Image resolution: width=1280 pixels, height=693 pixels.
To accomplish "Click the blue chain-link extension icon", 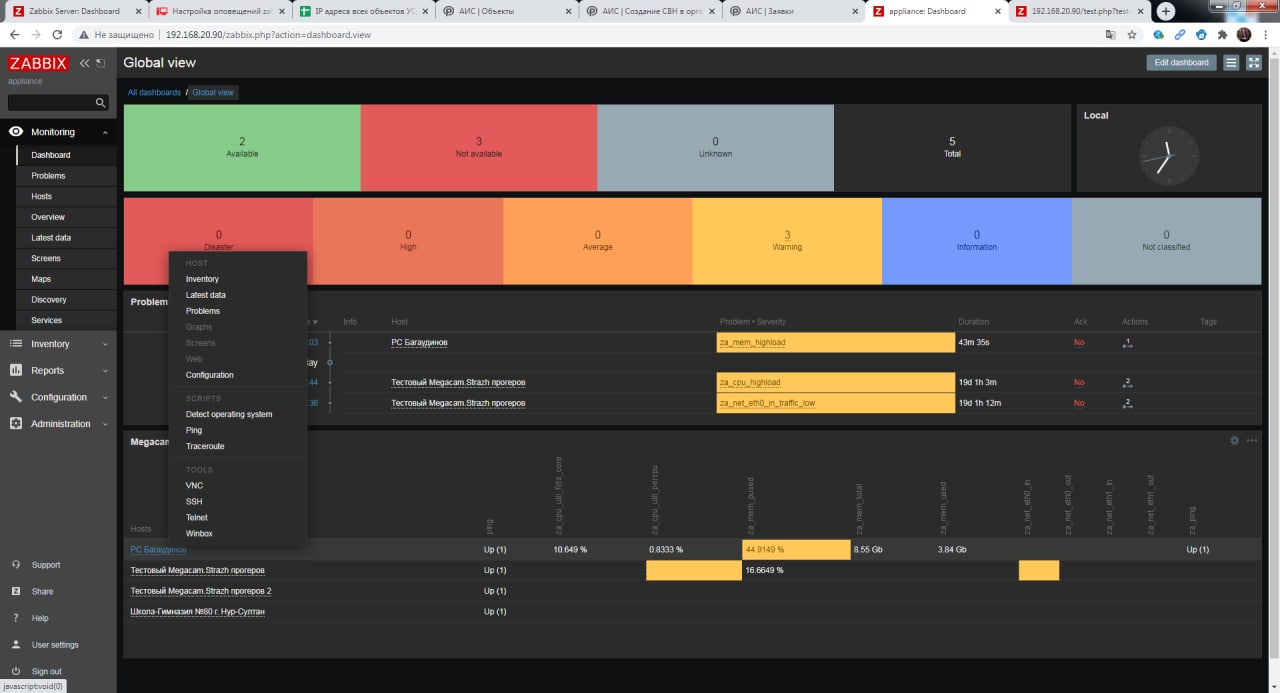I will (1180, 34).
